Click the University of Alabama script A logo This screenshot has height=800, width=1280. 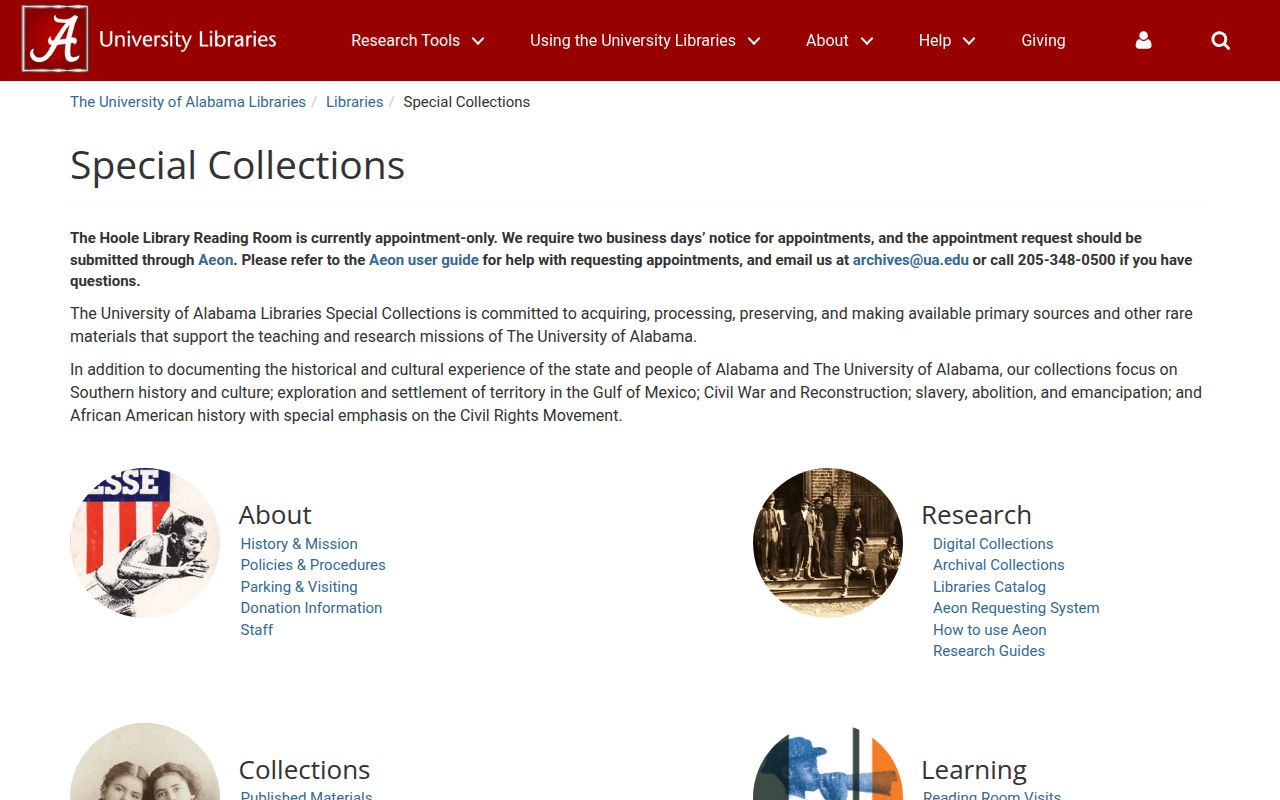(55, 39)
